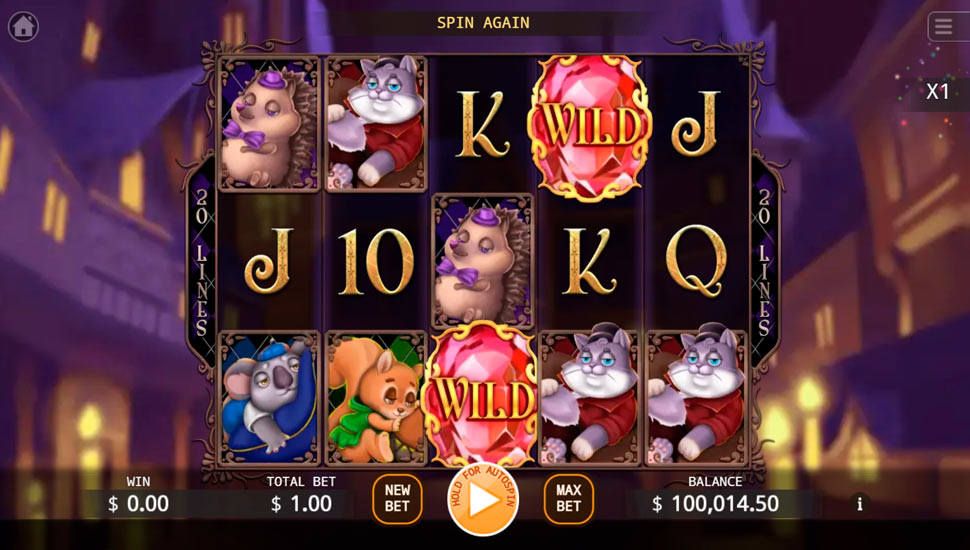This screenshot has width=970, height=550.
Task: Open the hamburger menu
Action: click(945, 27)
